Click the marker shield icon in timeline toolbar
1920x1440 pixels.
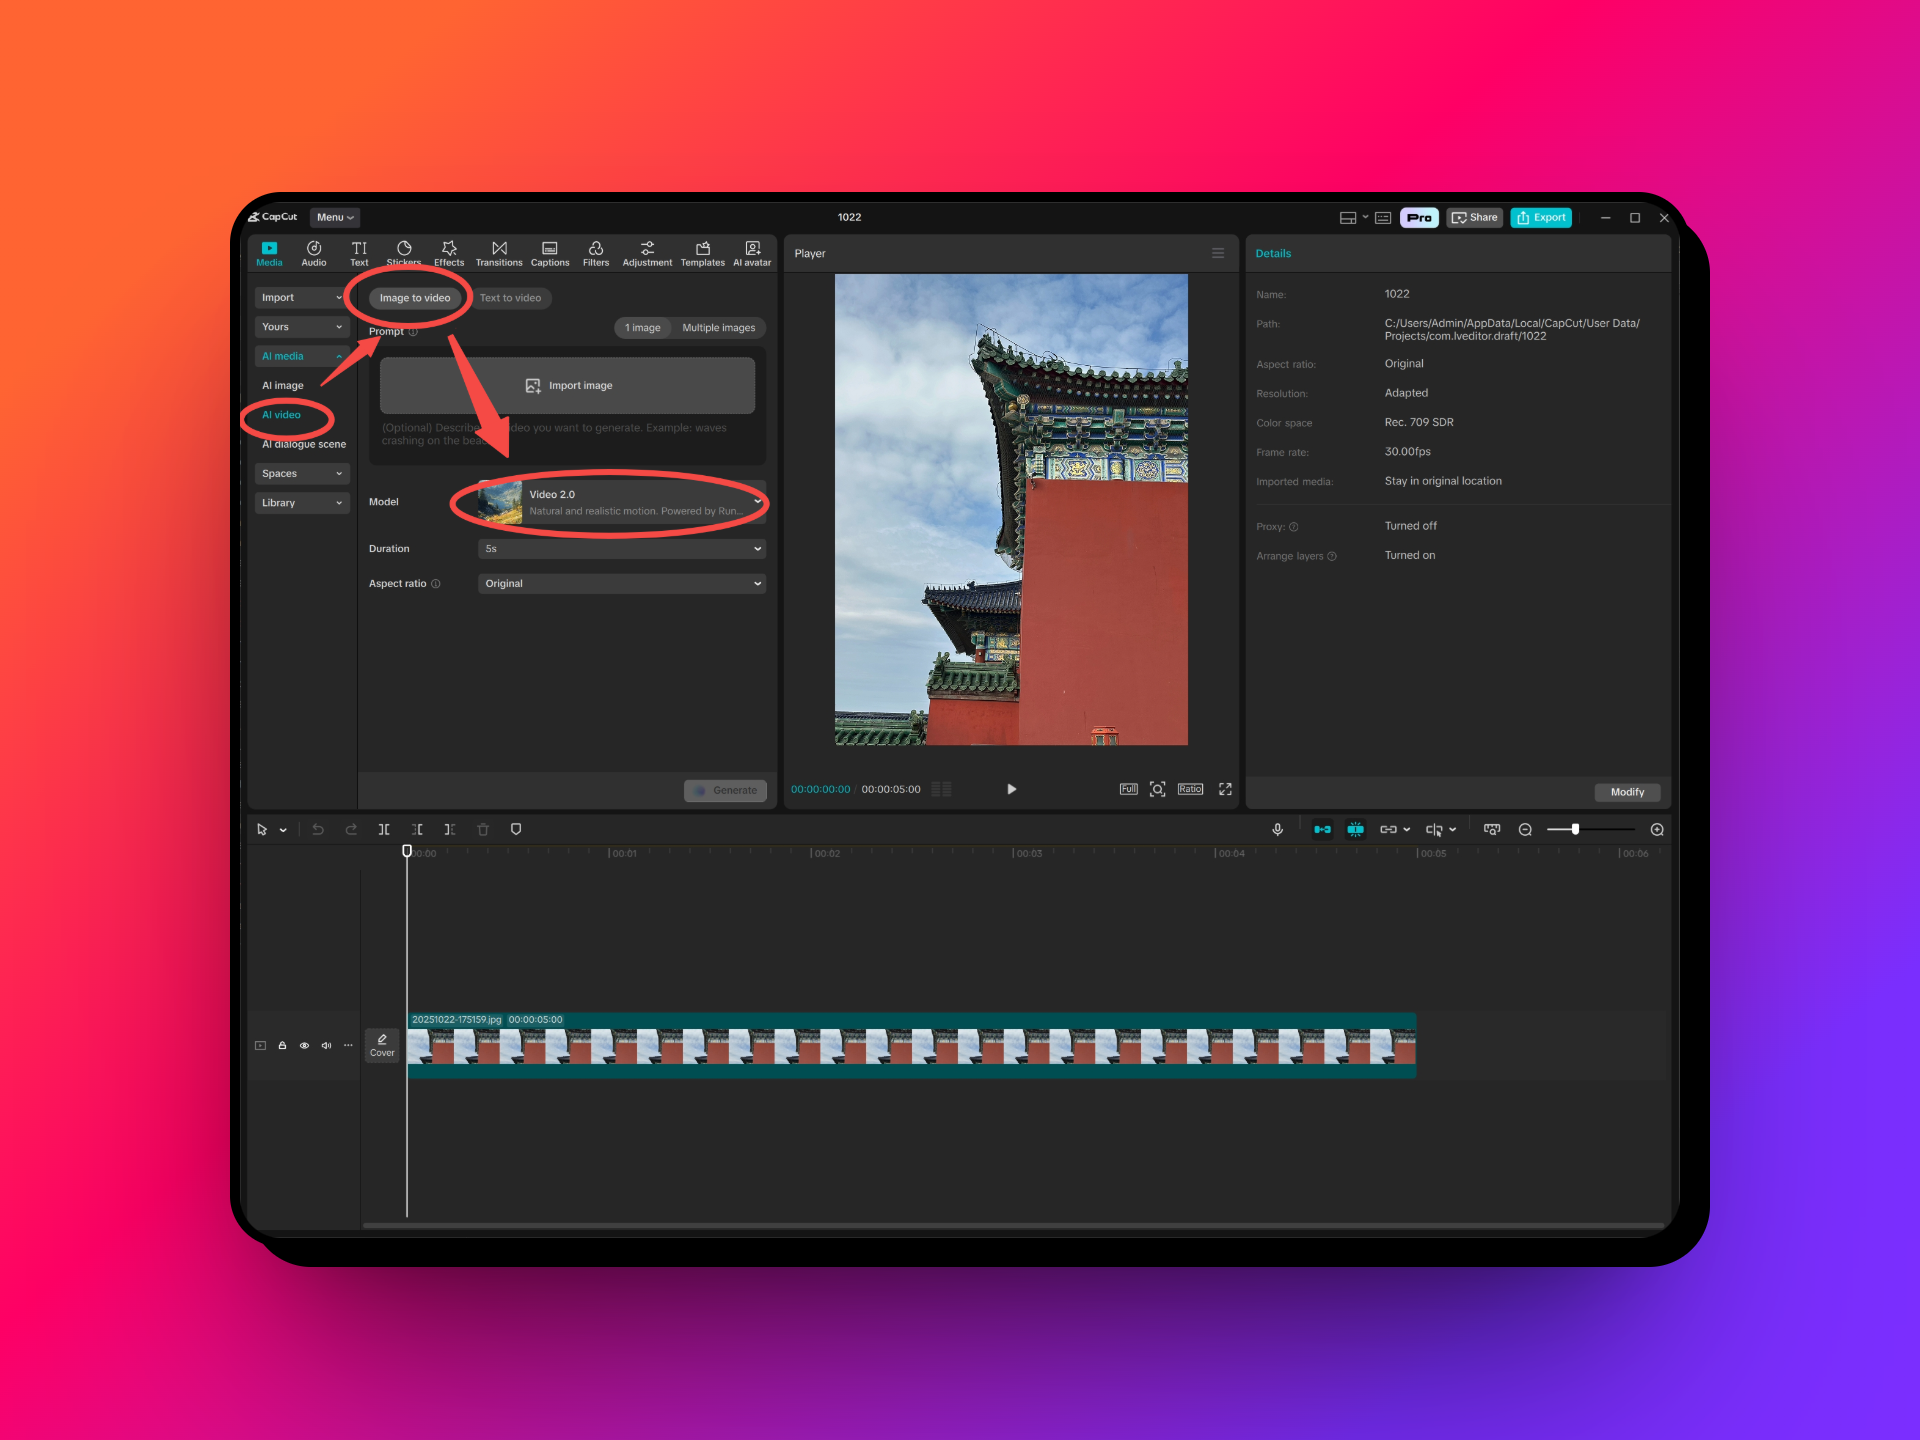tap(516, 829)
